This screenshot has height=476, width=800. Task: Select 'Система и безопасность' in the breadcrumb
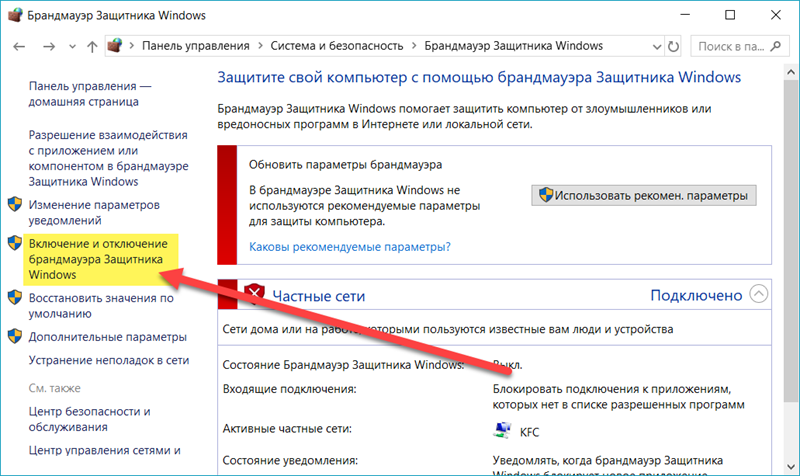[x=337, y=46]
